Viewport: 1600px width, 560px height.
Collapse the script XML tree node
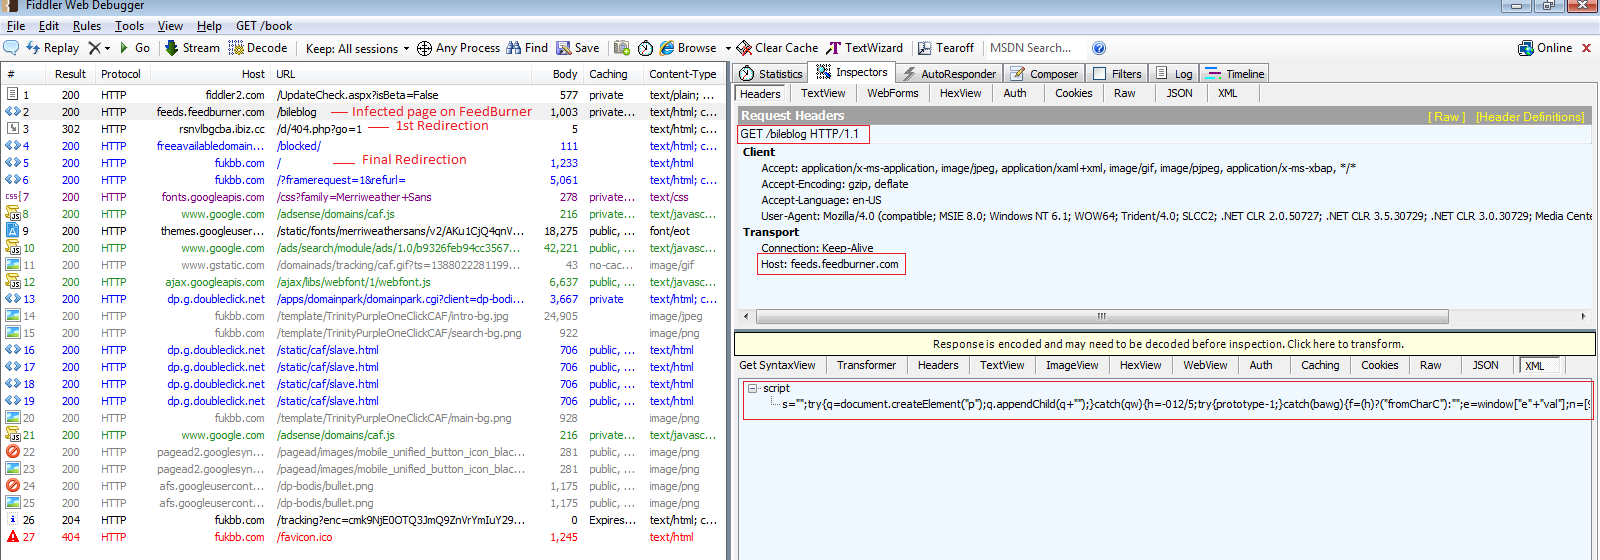click(752, 389)
